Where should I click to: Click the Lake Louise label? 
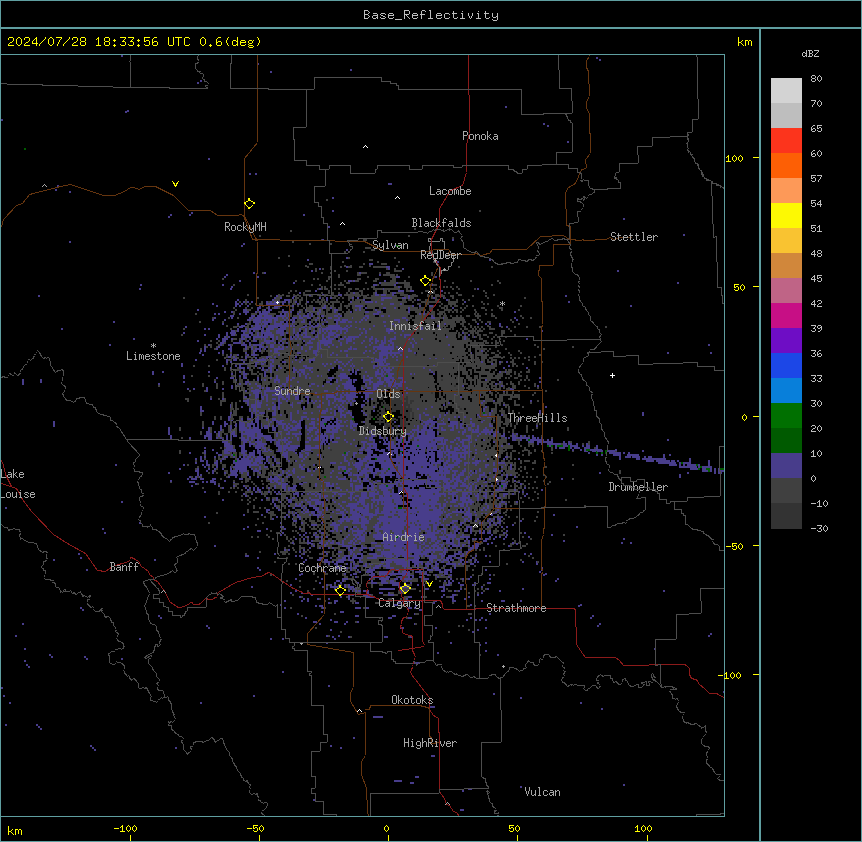[18, 484]
